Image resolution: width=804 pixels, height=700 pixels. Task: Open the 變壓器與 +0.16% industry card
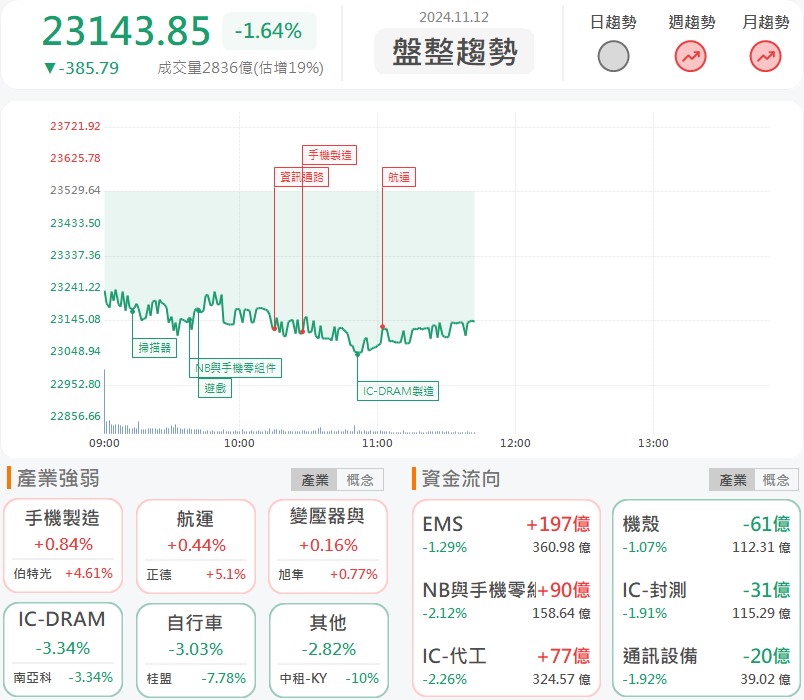click(328, 546)
